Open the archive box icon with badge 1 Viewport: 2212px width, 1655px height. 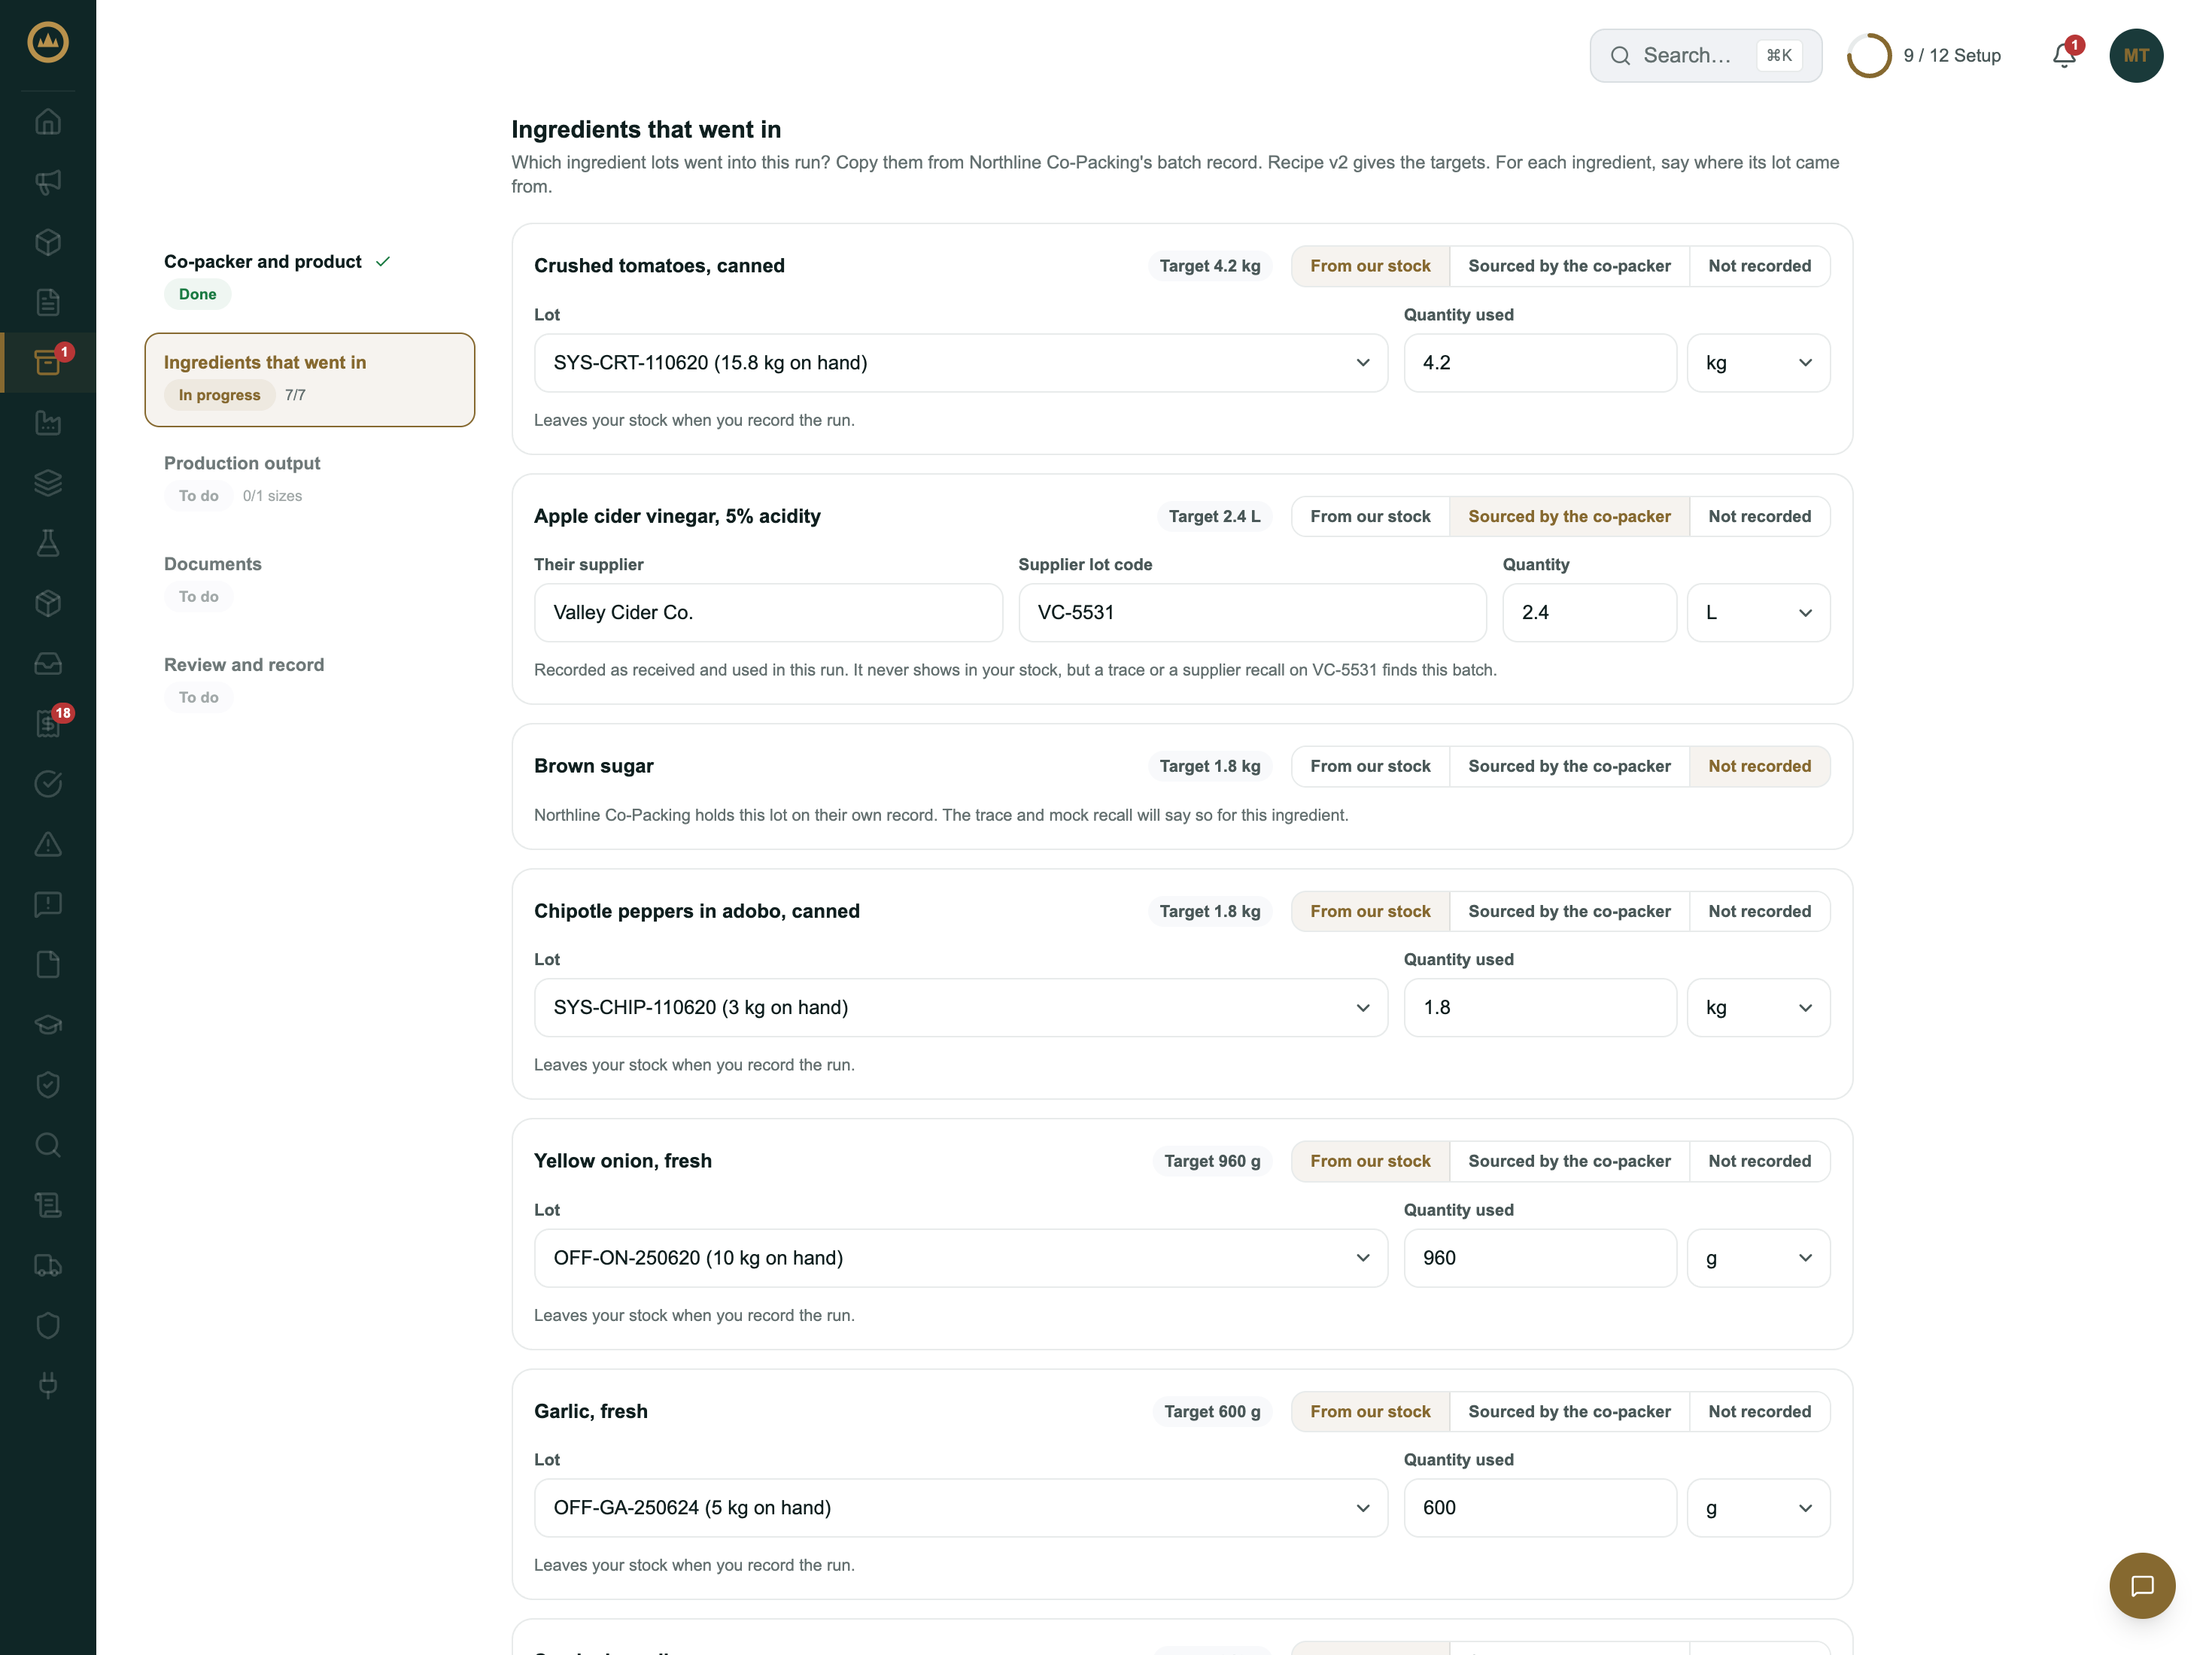(x=48, y=362)
